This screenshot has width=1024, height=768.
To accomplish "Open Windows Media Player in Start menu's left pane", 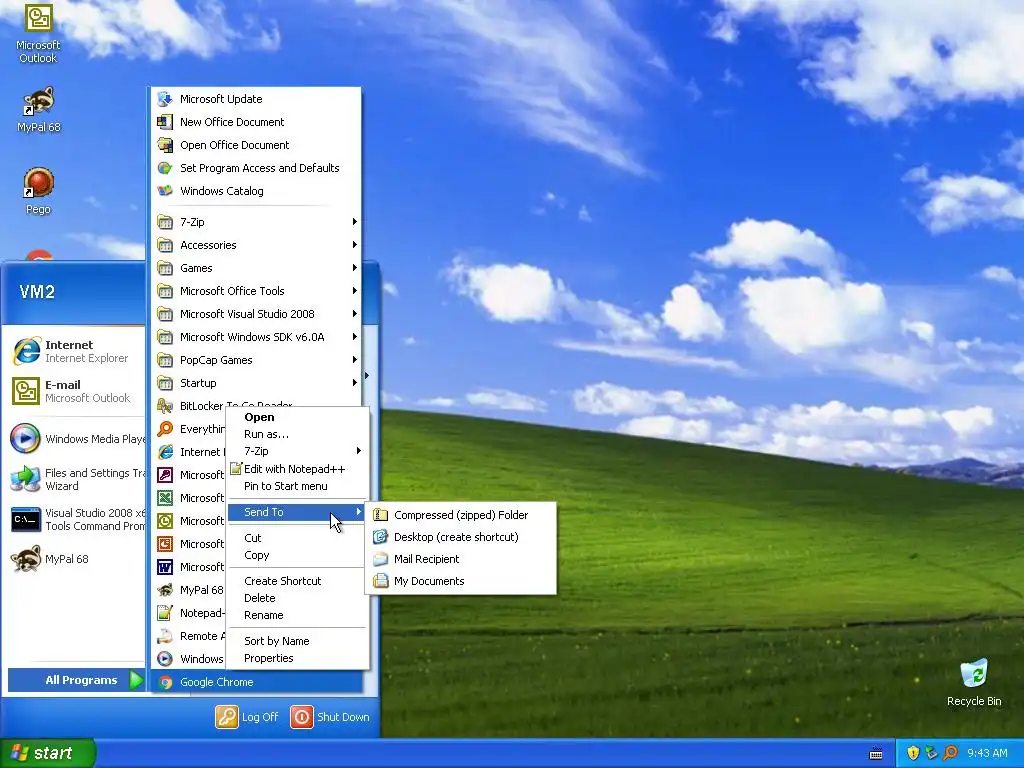I will click(x=77, y=439).
